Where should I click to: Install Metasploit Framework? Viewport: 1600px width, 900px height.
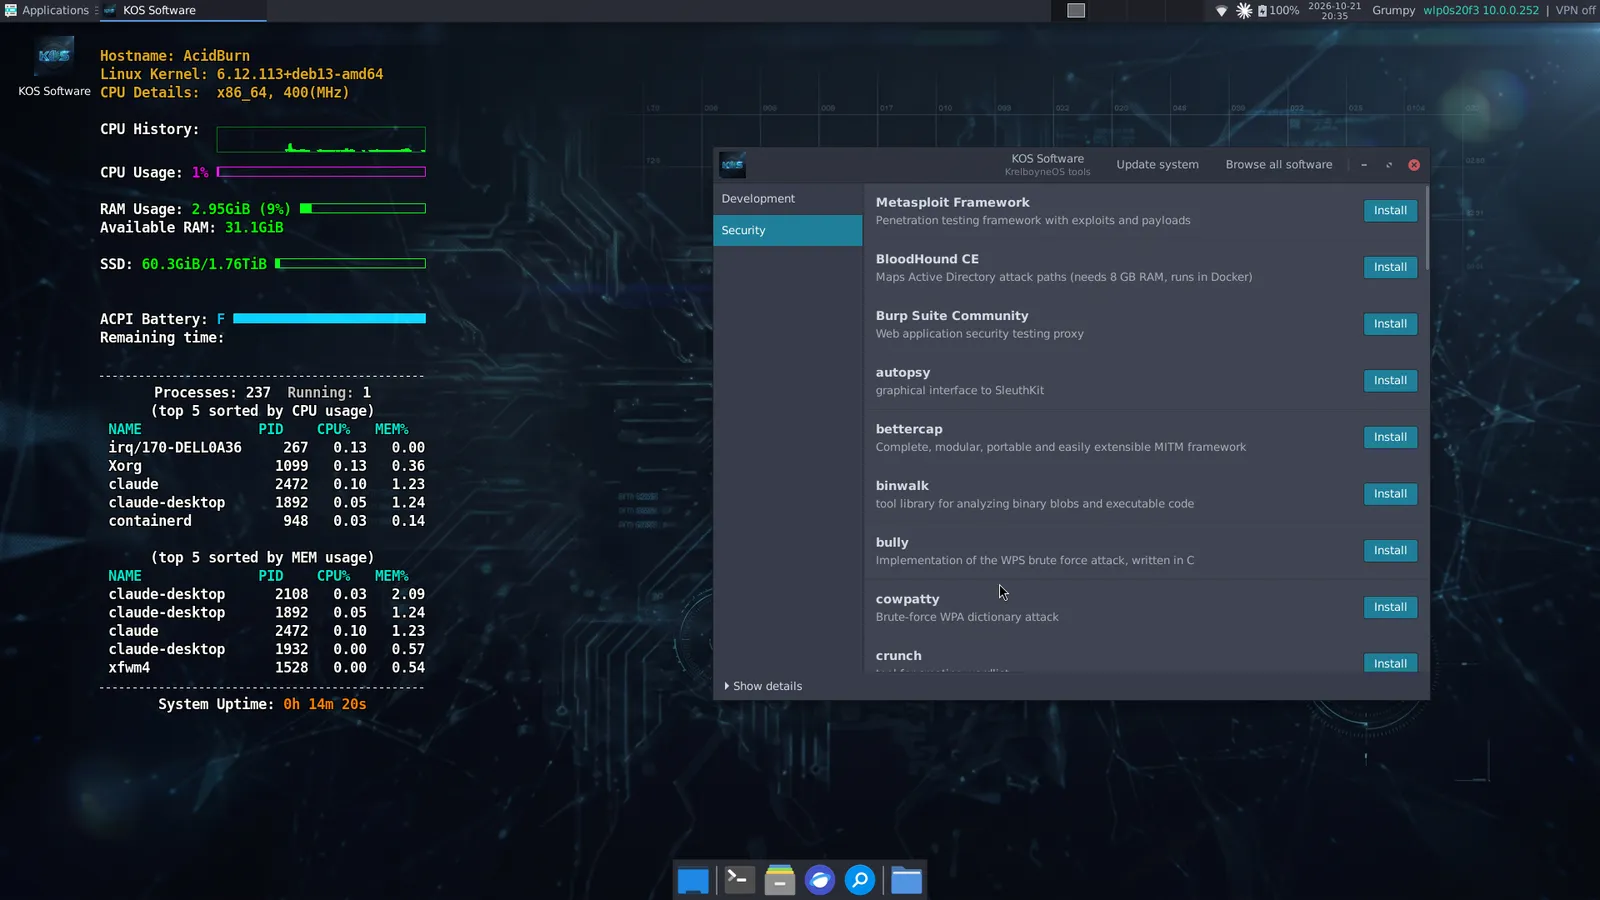(x=1390, y=211)
